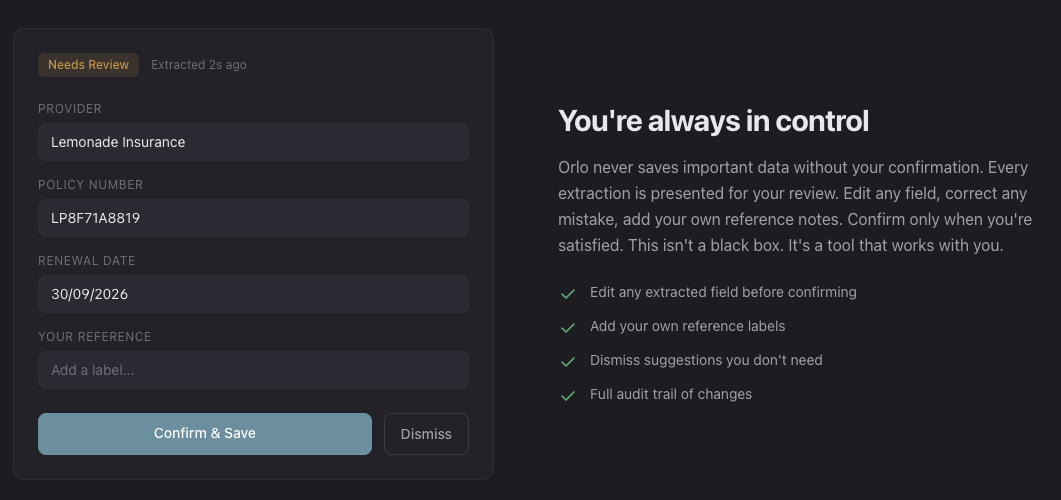Click the 'Full audit trail of changes' text

671,394
